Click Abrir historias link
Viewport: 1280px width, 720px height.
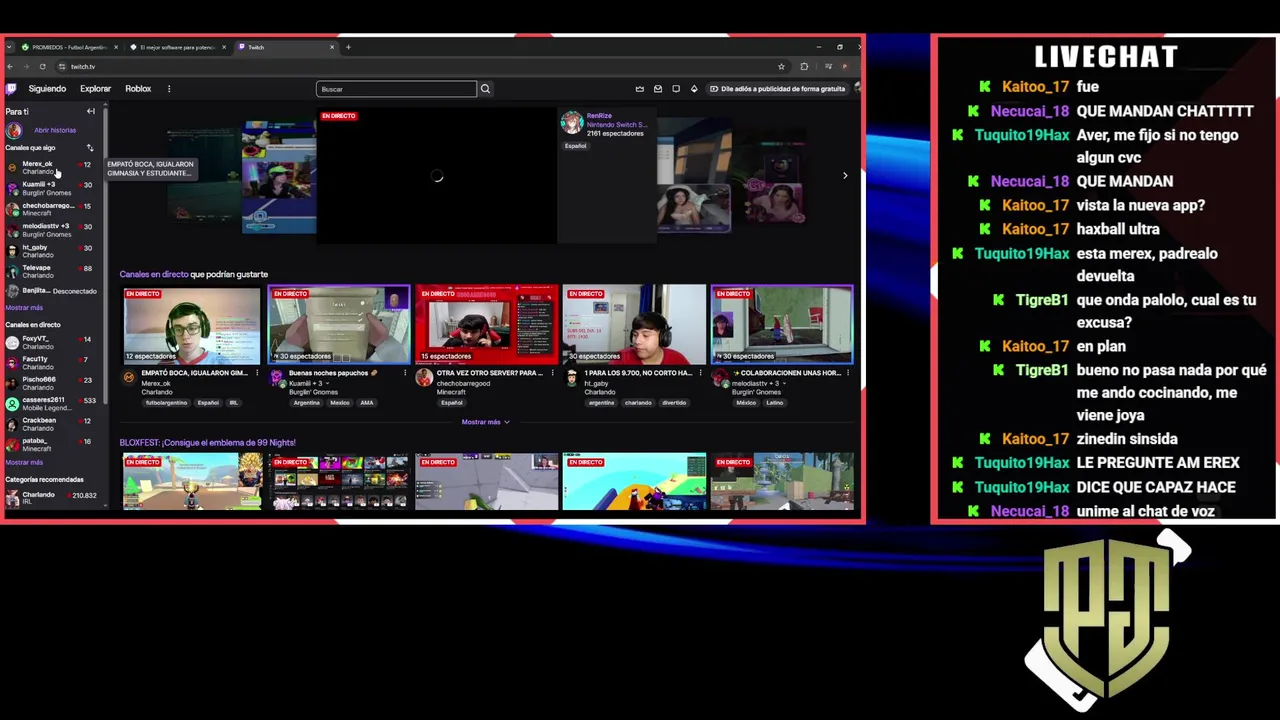pos(55,130)
